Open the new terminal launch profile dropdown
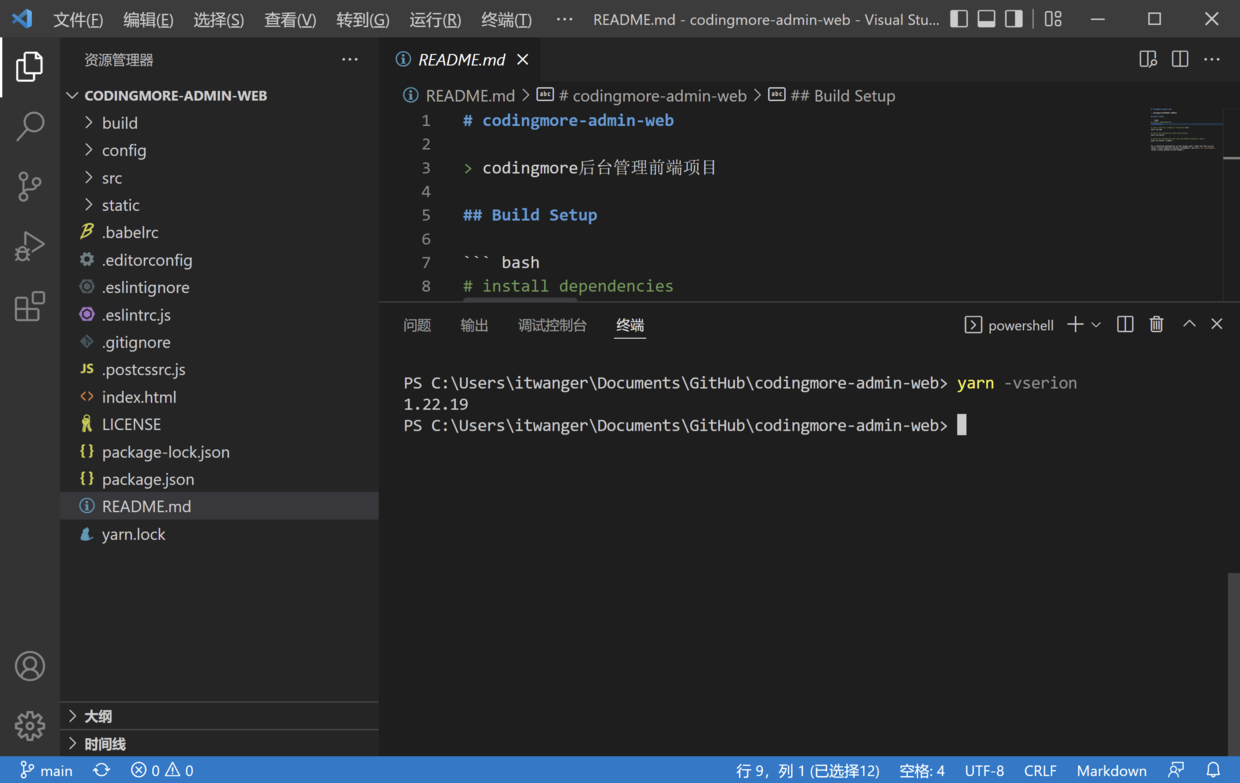 pyautogui.click(x=1096, y=325)
